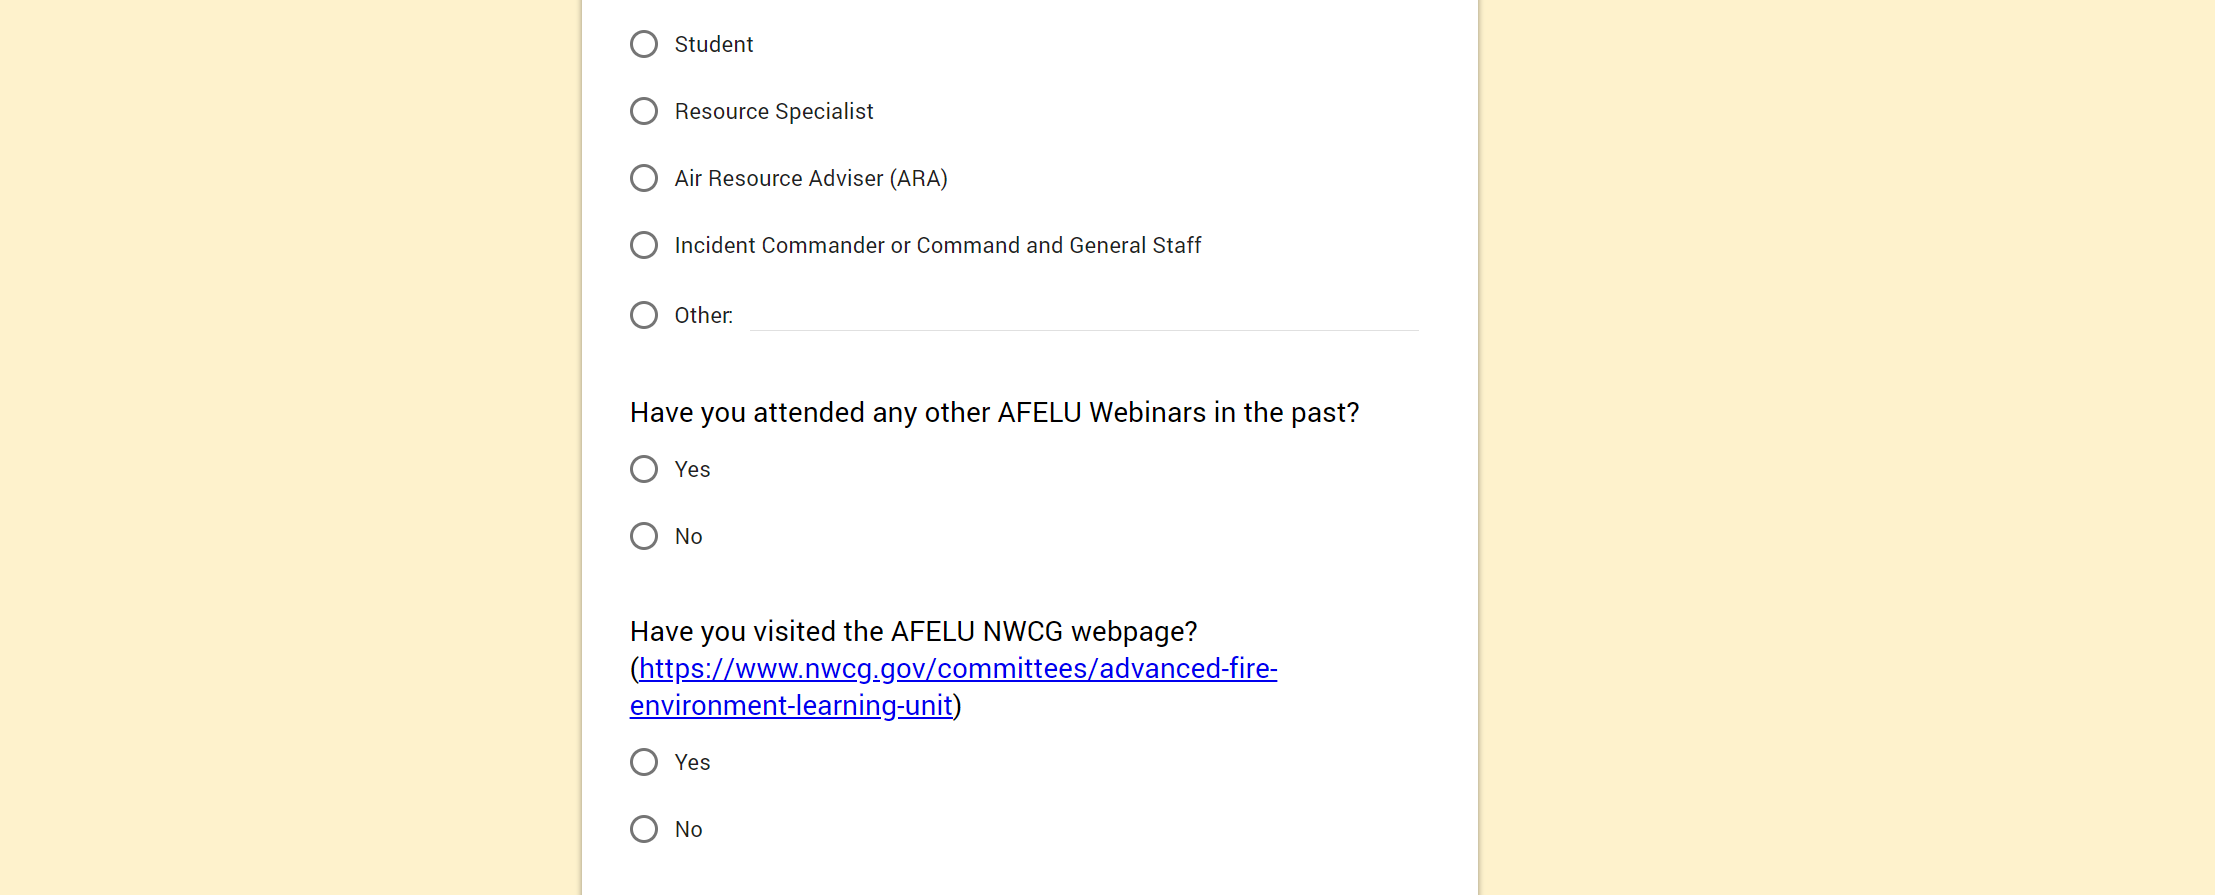Click "Yes" label under the Webinars question
Viewport: 2215px width, 895px height.
coord(692,469)
